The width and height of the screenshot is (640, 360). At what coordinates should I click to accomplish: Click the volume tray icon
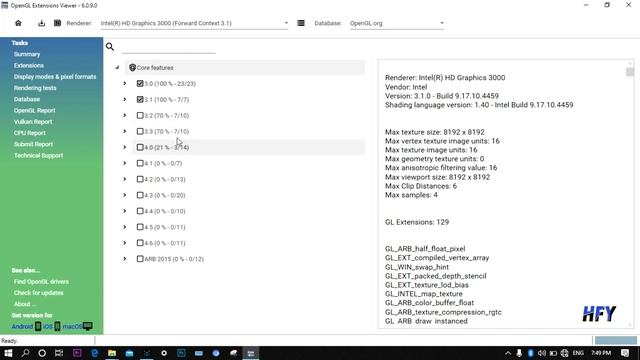pyautogui.click(x=542, y=353)
